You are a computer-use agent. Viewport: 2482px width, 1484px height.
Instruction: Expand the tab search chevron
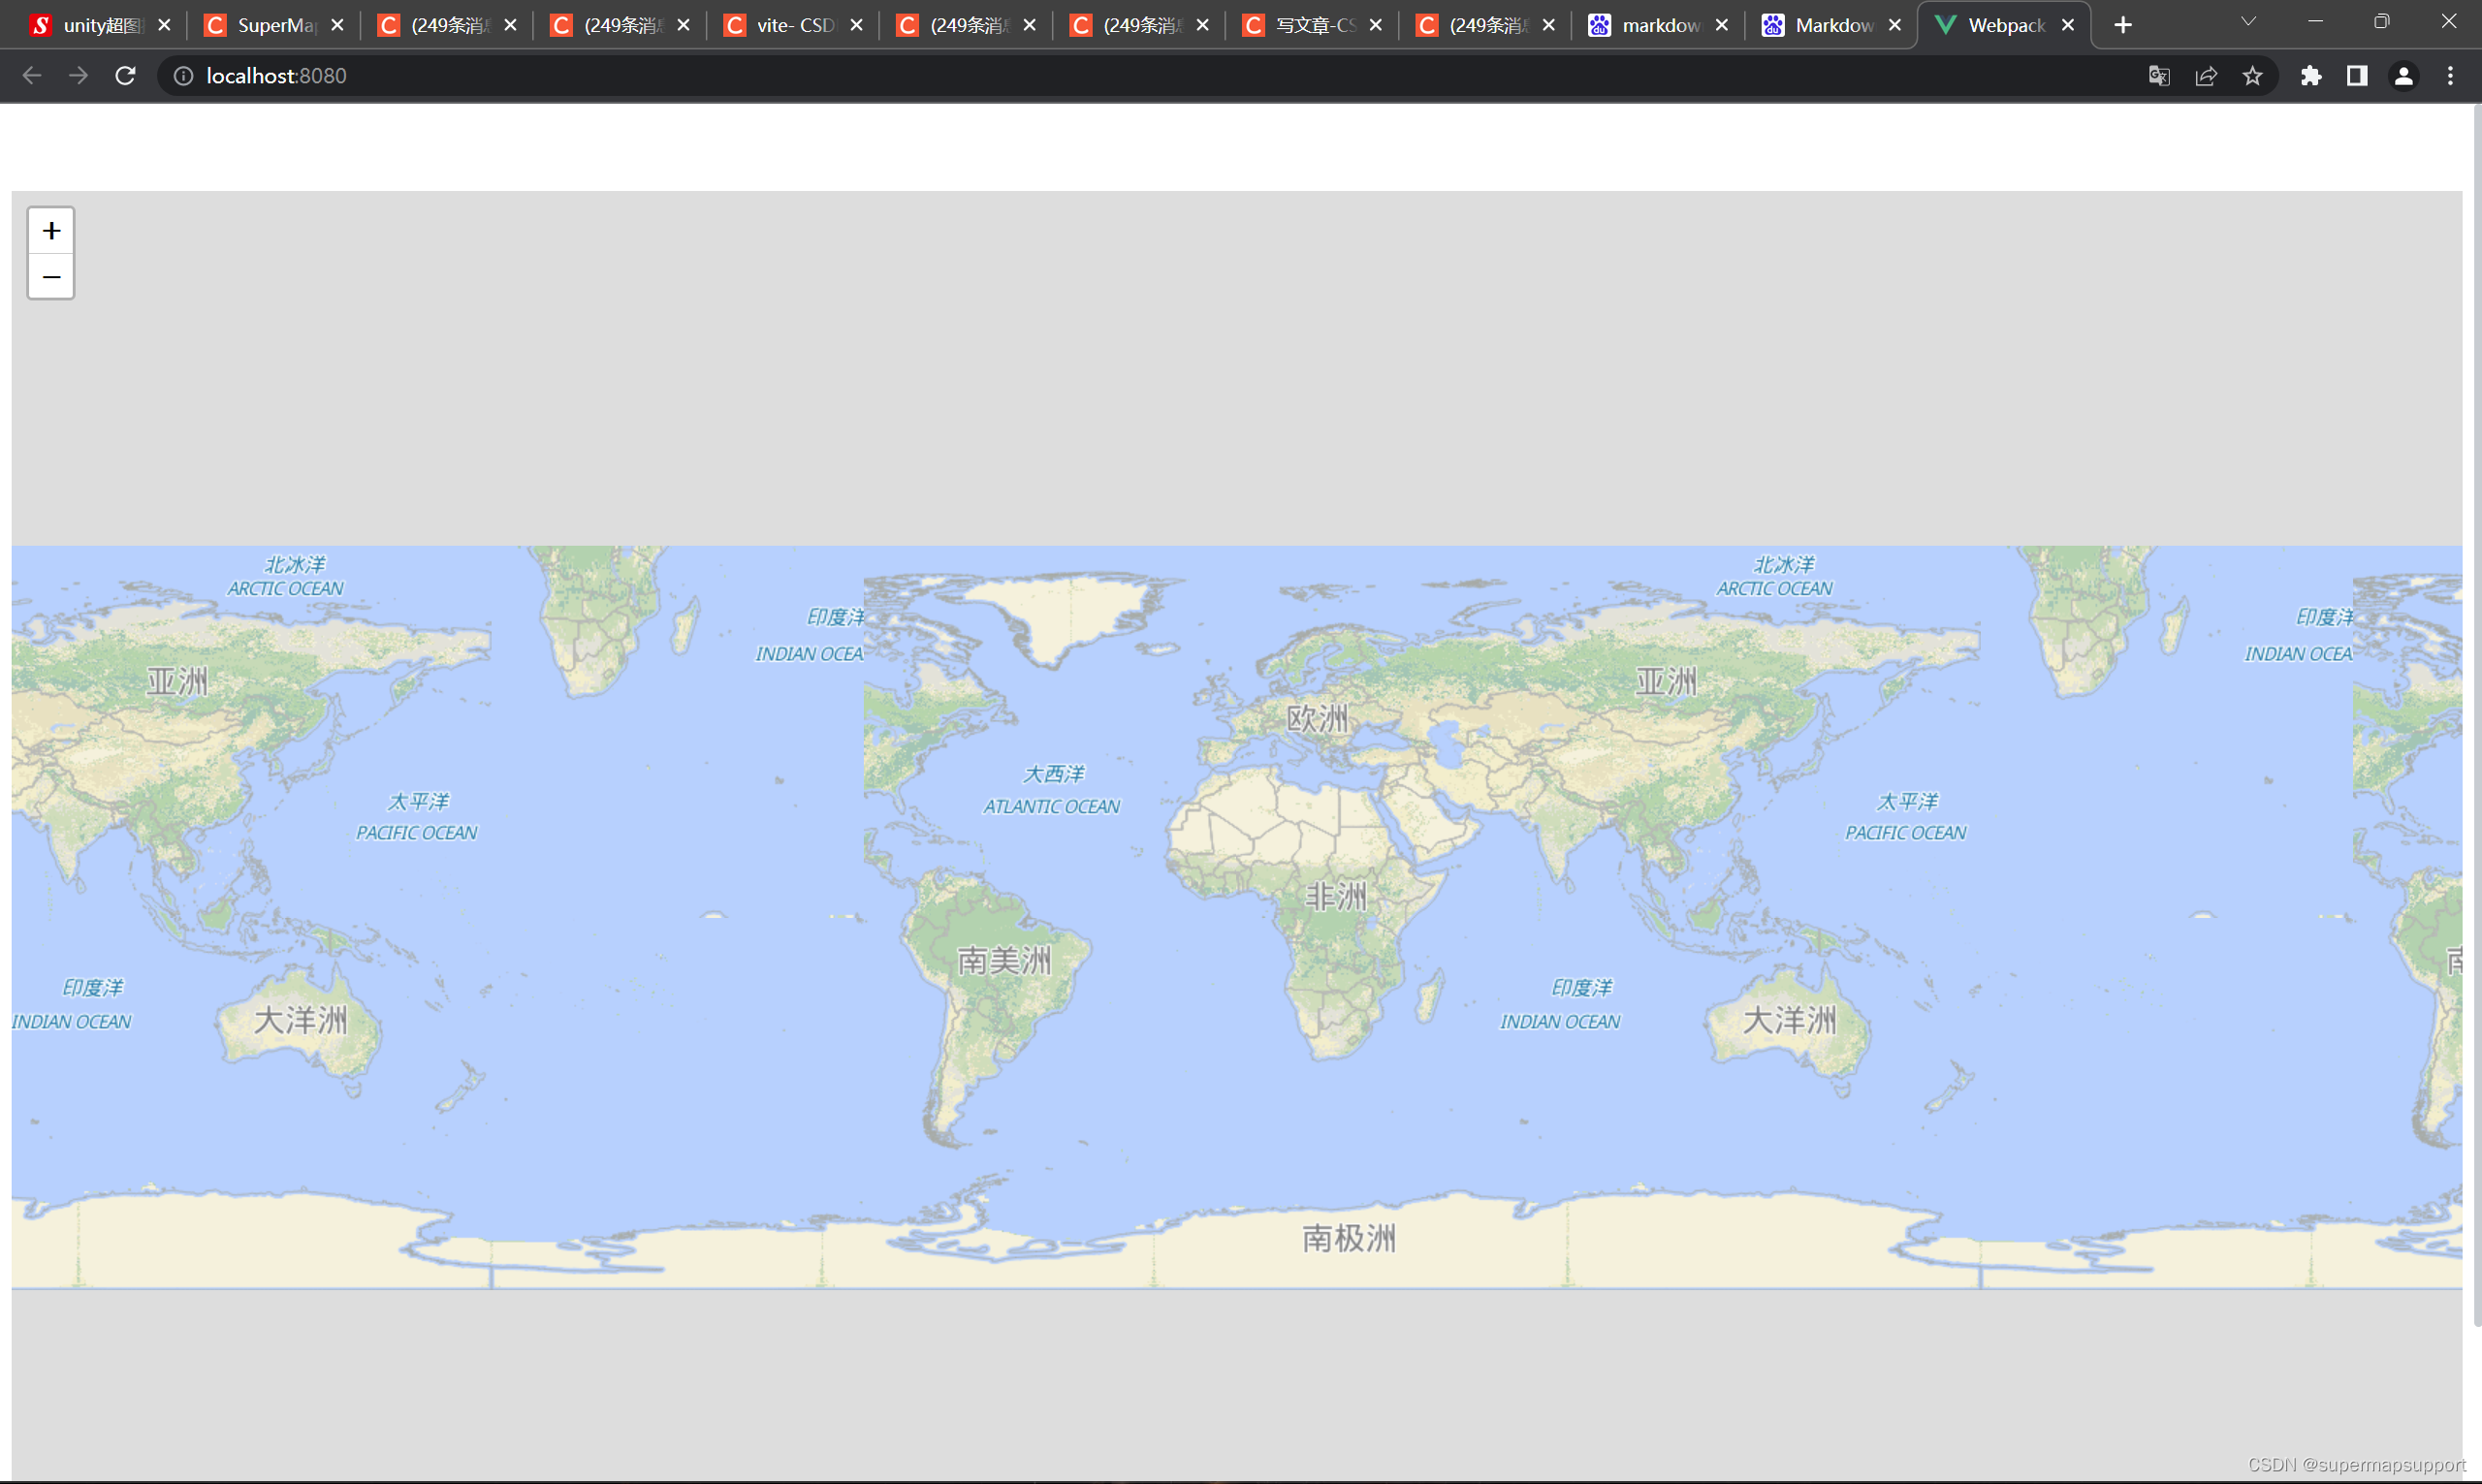tap(2248, 22)
